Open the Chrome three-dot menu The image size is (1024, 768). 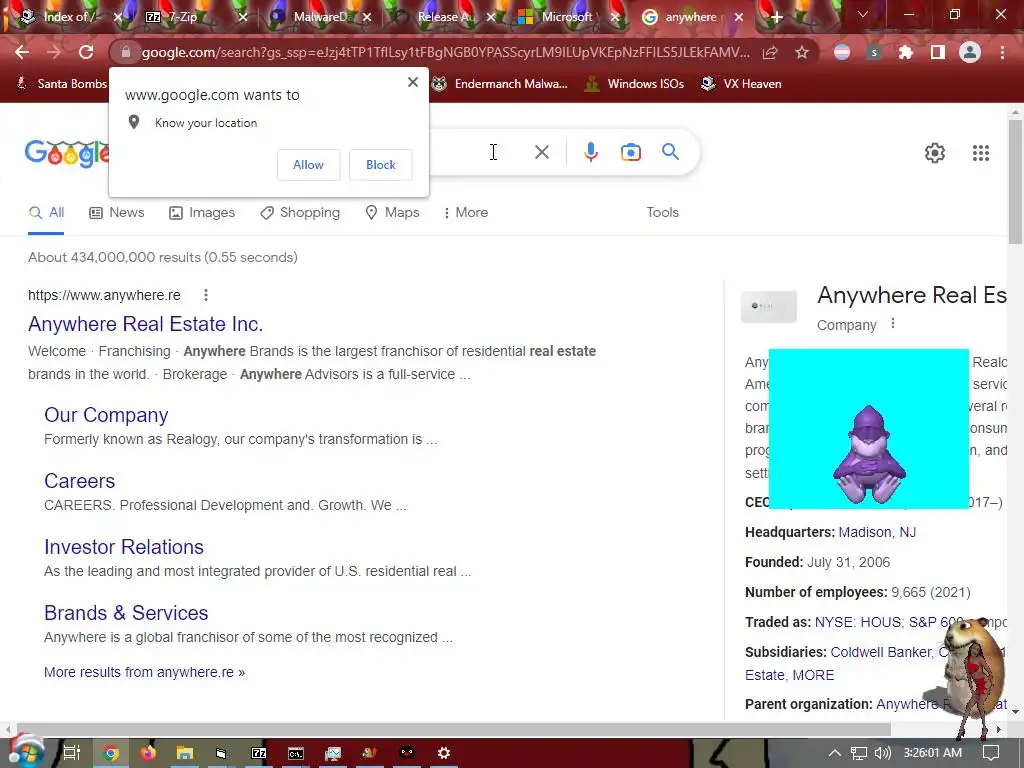(x=1002, y=52)
